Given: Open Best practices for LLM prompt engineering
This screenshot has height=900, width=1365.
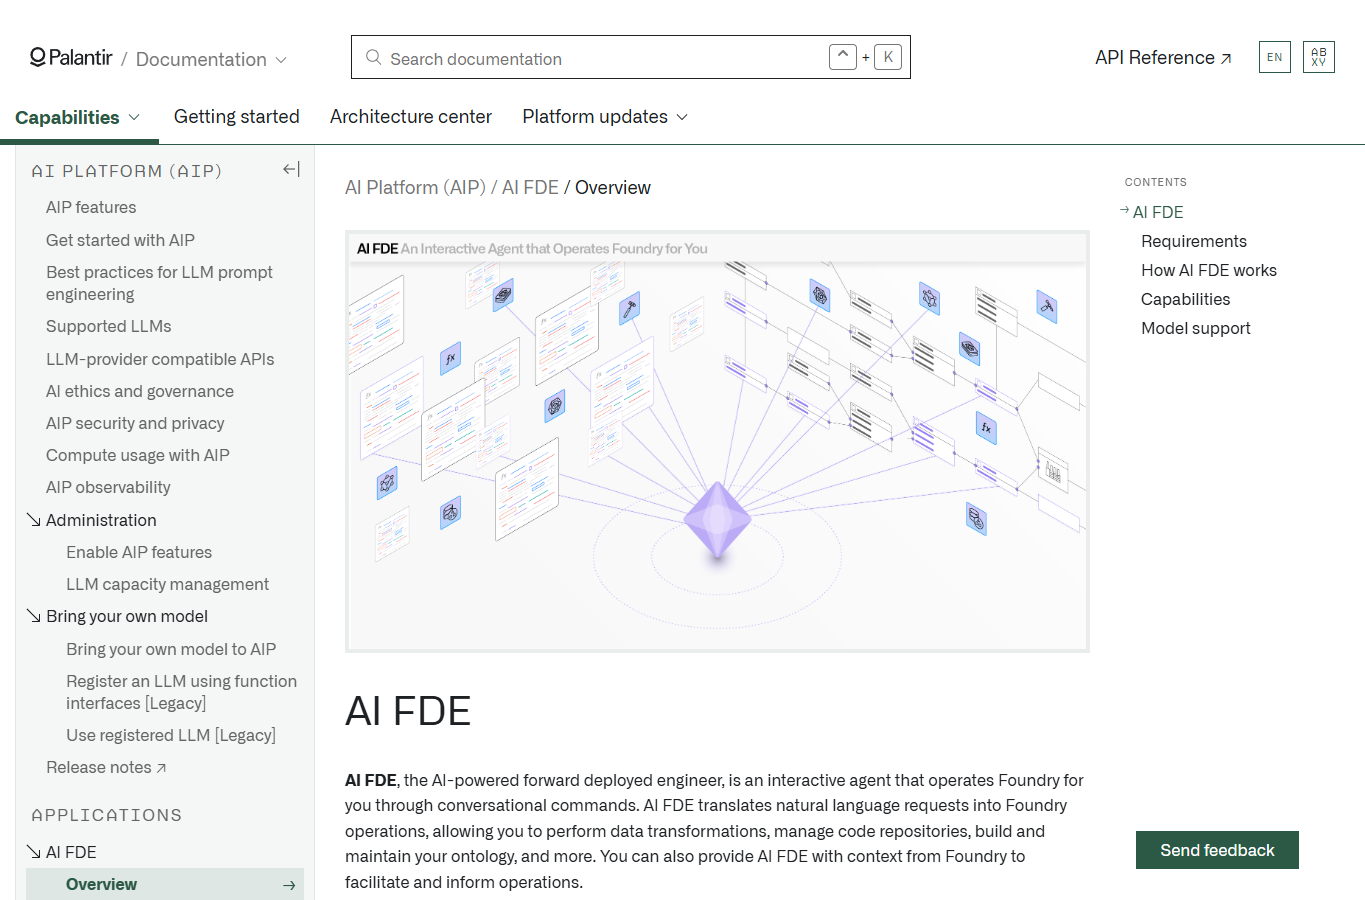Looking at the screenshot, I should click(159, 283).
